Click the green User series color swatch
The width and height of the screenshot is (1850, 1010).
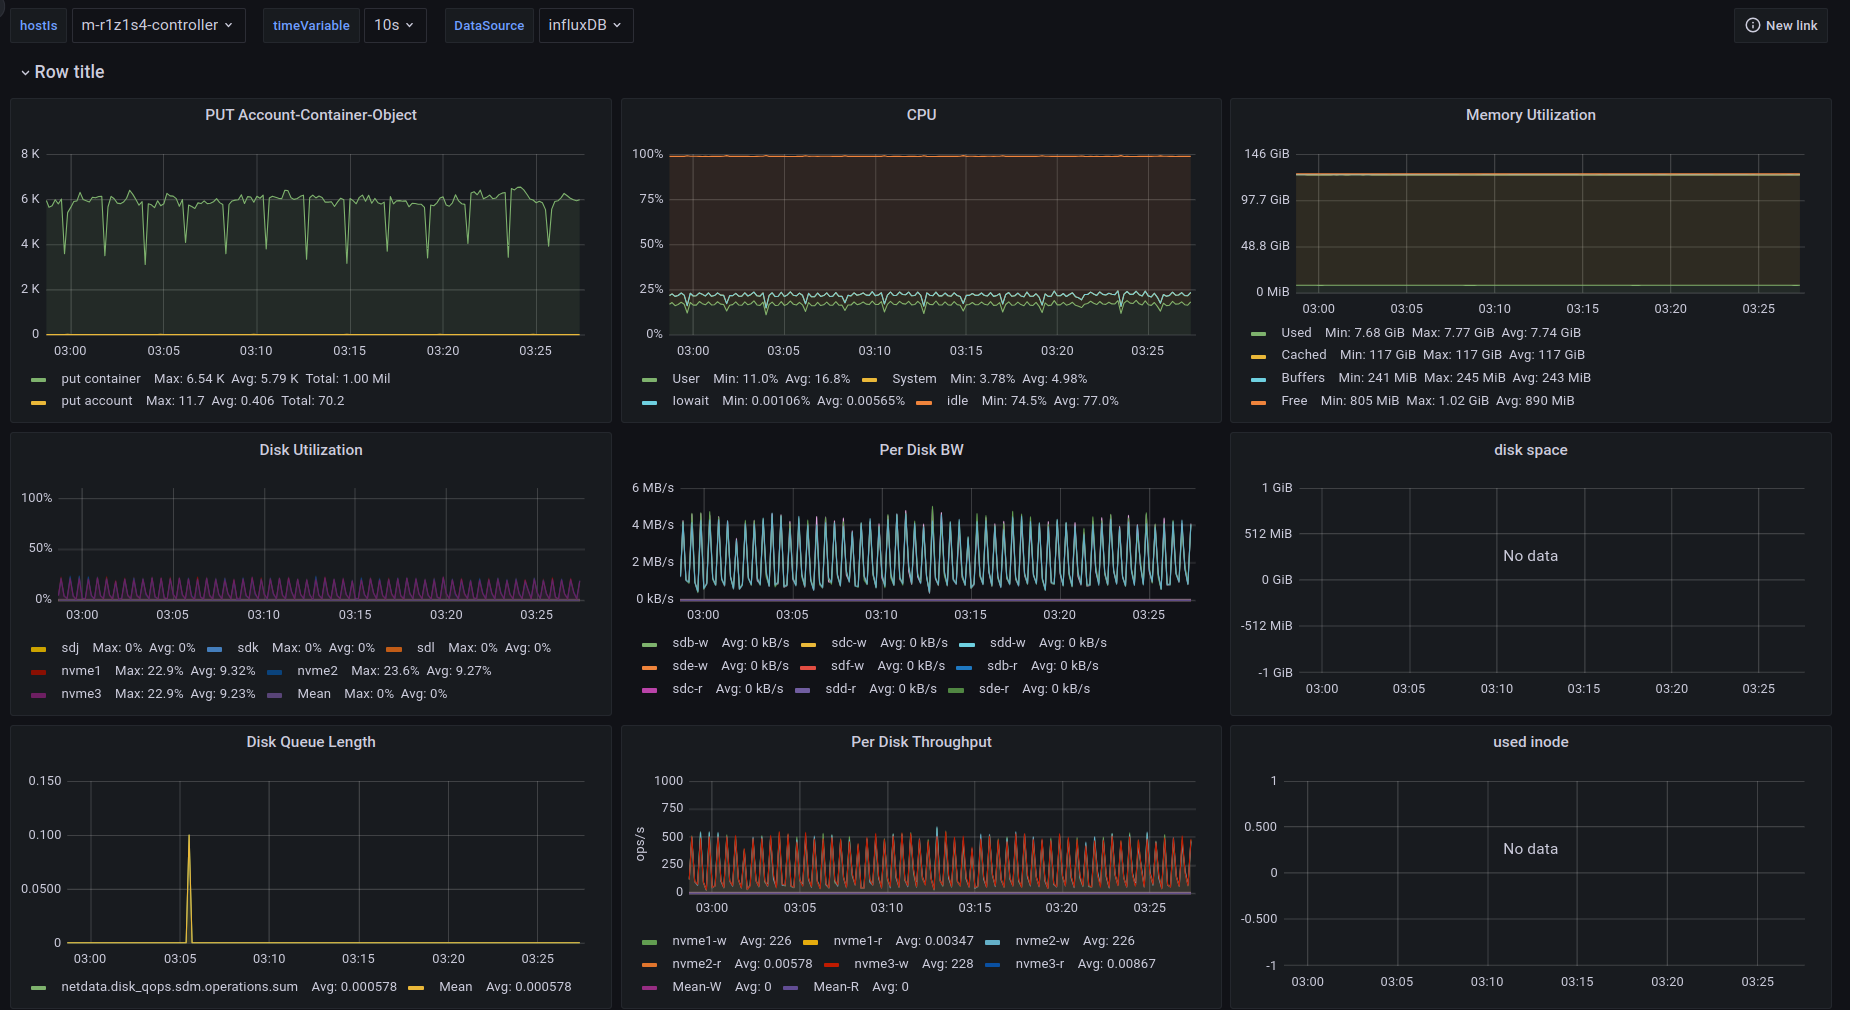(x=650, y=380)
